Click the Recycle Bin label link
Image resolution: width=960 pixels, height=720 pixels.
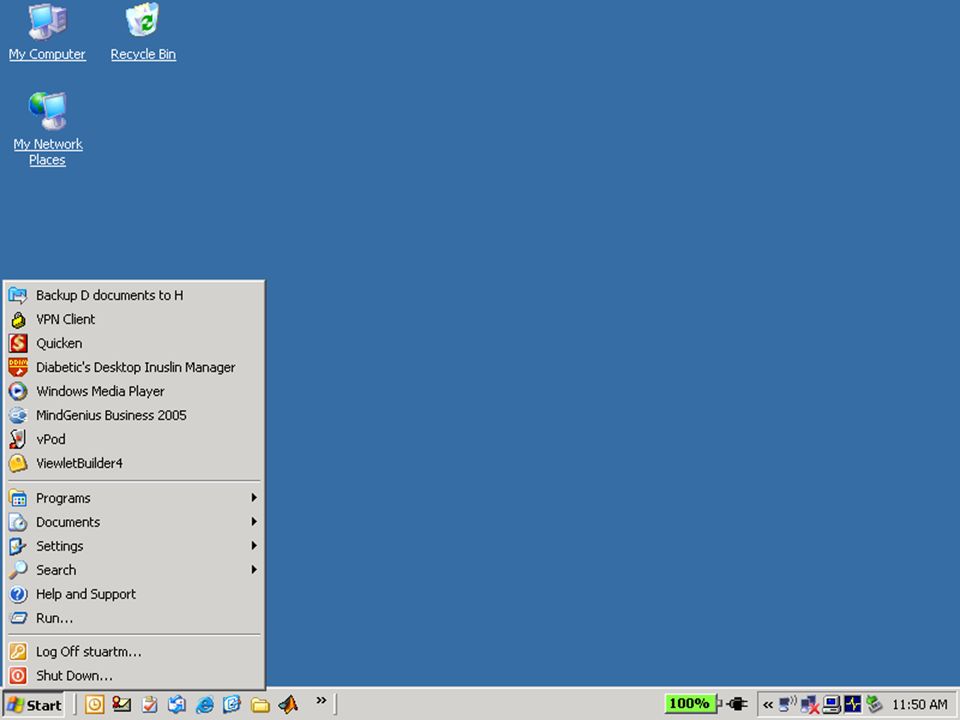(143, 54)
